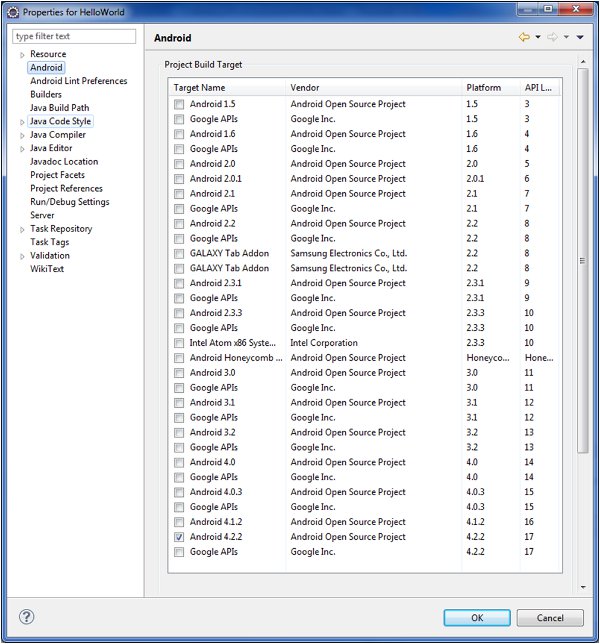Select the Android 2.0 row name
Viewport: 600px width, 644px height.
(212, 163)
